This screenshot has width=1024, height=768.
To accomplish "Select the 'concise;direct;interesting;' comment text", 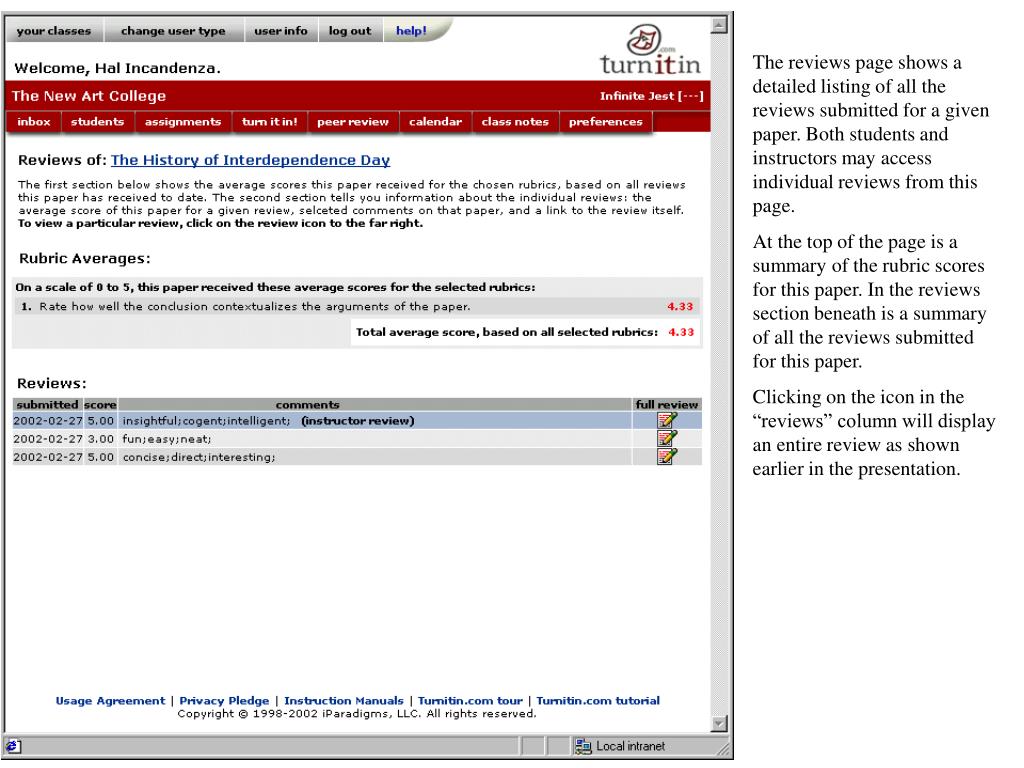I will click(199, 457).
